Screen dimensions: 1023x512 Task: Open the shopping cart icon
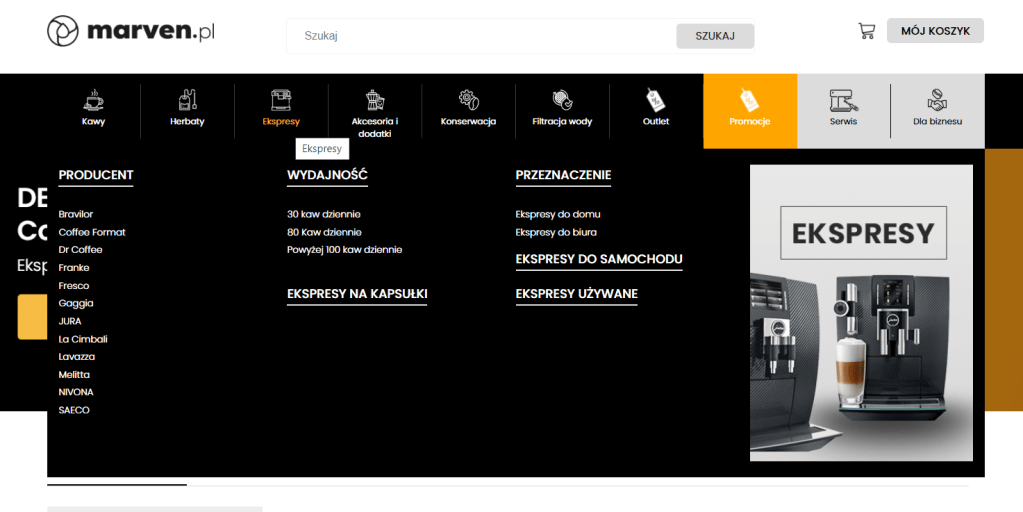(x=866, y=31)
